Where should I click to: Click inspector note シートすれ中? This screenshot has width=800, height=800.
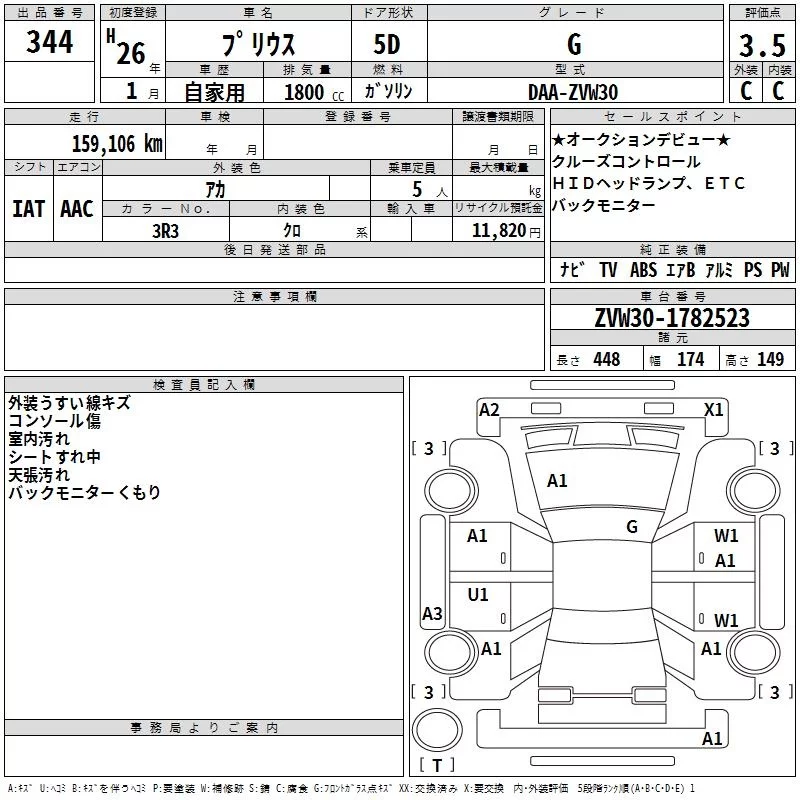click(55, 457)
